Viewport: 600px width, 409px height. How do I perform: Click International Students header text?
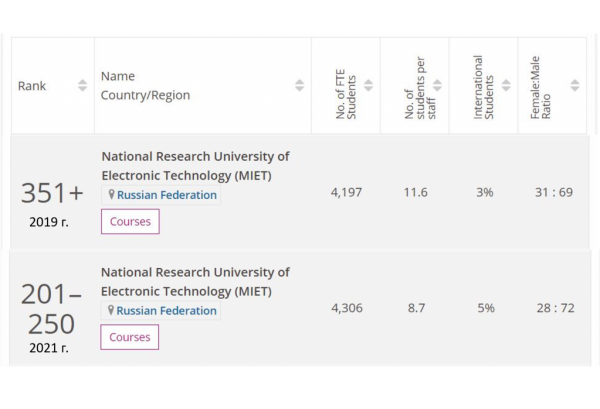[x=484, y=88]
